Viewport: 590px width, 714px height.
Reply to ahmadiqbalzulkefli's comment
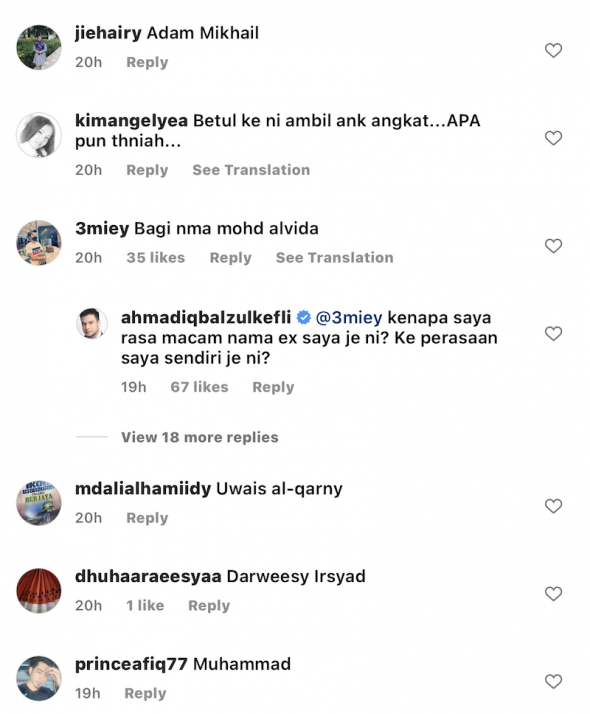pyautogui.click(x=273, y=388)
